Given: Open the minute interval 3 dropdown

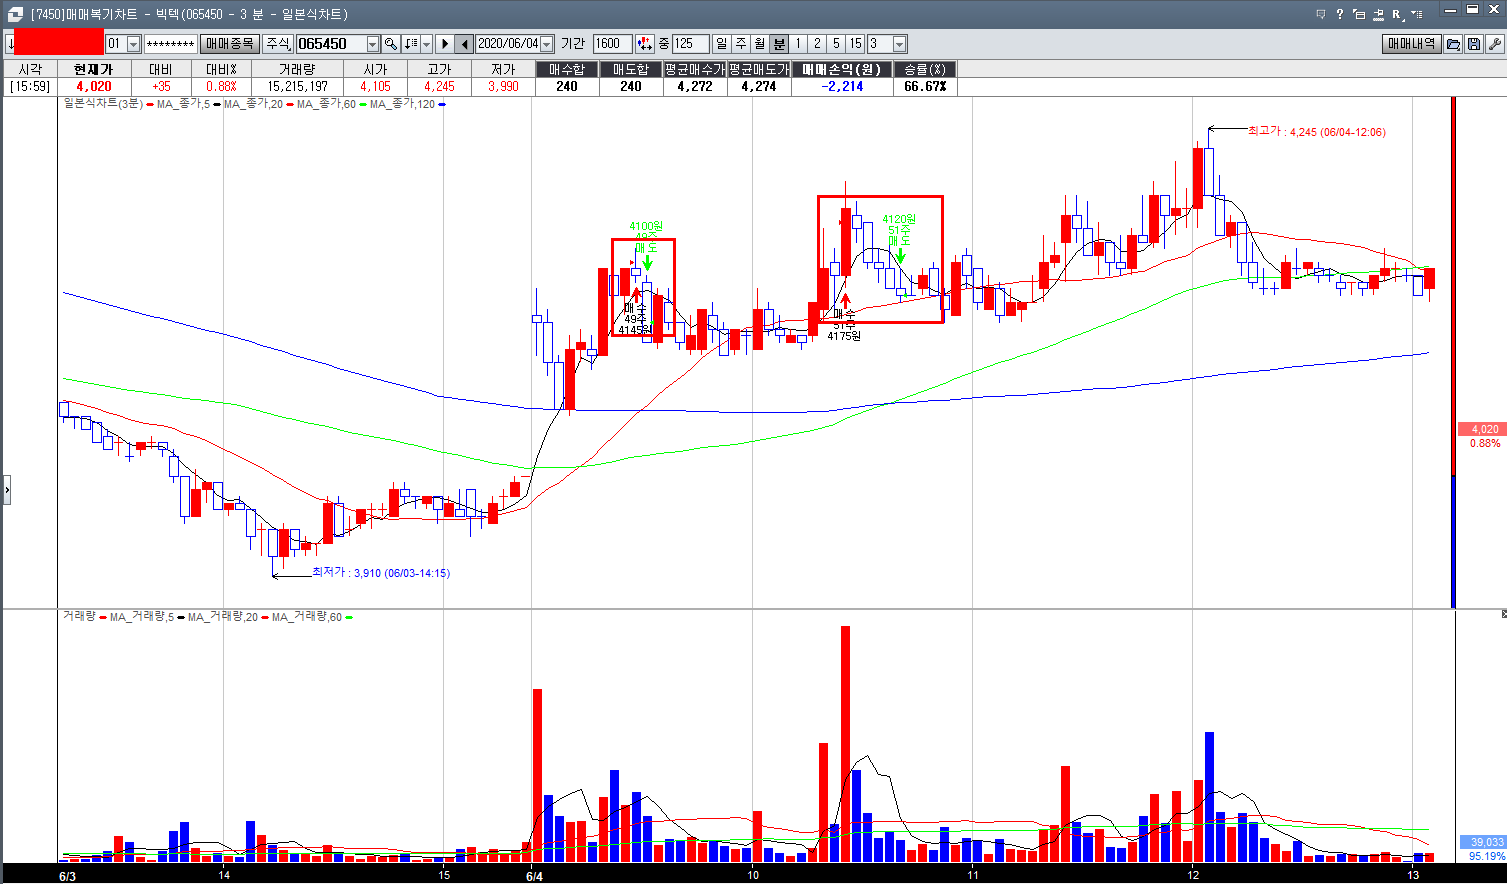Looking at the screenshot, I should click(899, 44).
